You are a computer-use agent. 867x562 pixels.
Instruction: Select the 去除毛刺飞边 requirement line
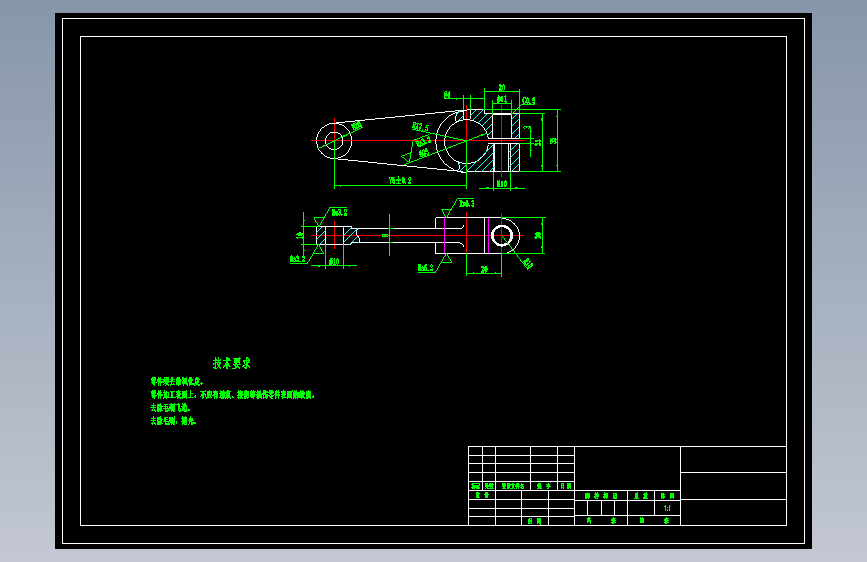170,408
